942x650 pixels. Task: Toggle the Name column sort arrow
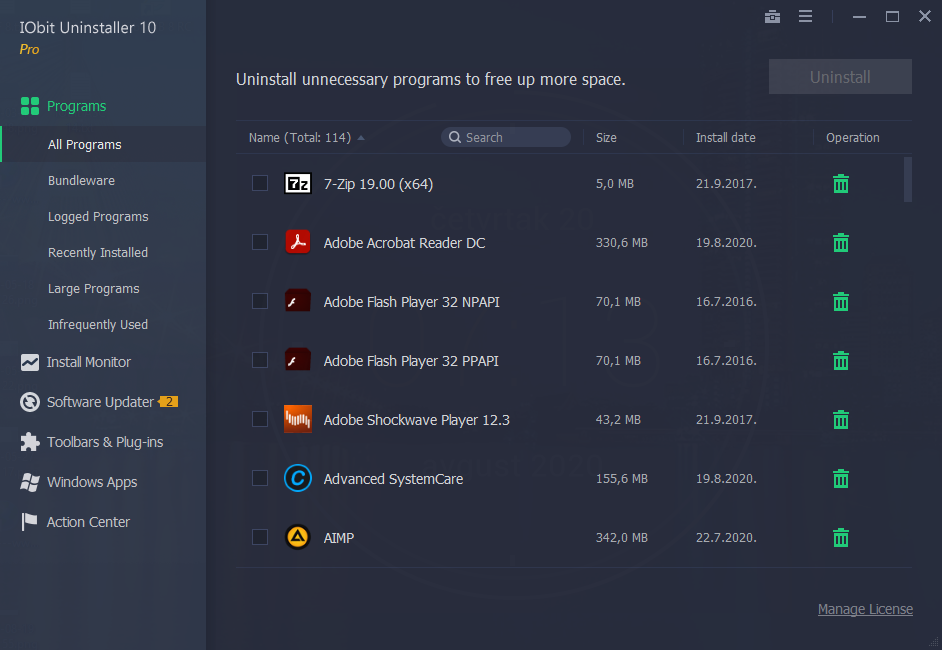tap(360, 138)
